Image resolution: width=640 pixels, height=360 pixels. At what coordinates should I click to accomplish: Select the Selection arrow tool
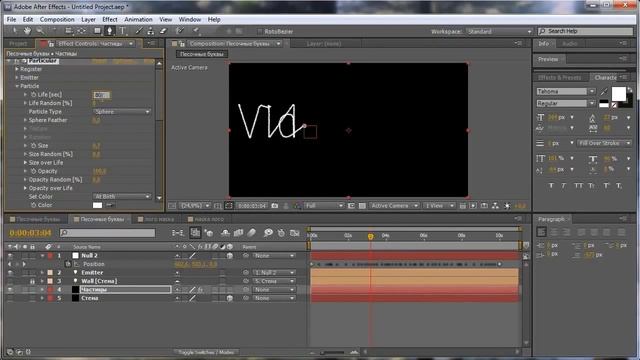coord(15,31)
